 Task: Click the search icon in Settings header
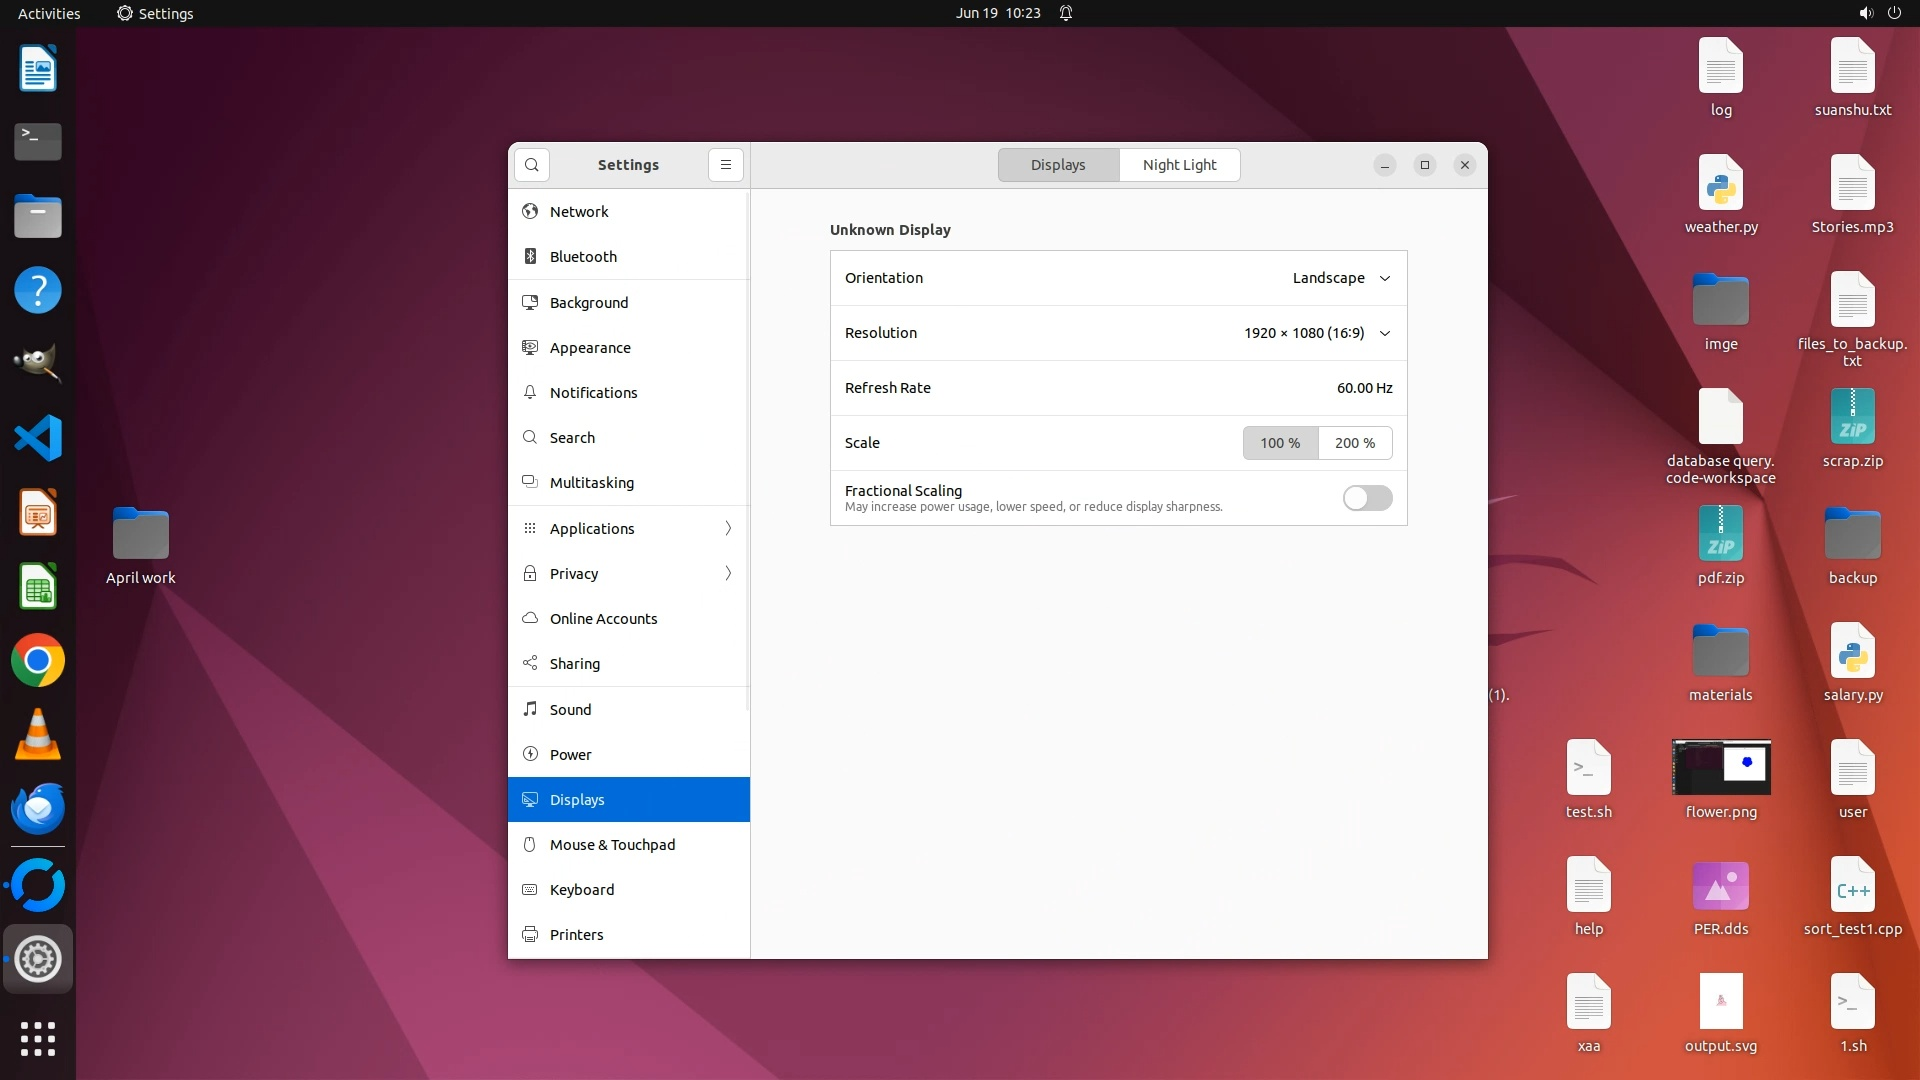pos(532,165)
